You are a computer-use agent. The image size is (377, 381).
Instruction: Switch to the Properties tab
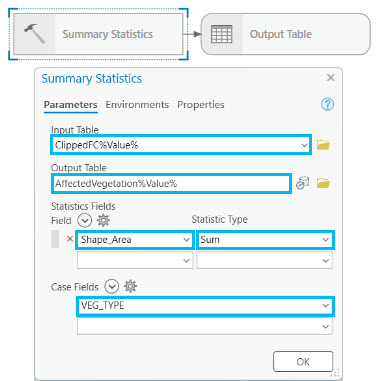coord(201,105)
